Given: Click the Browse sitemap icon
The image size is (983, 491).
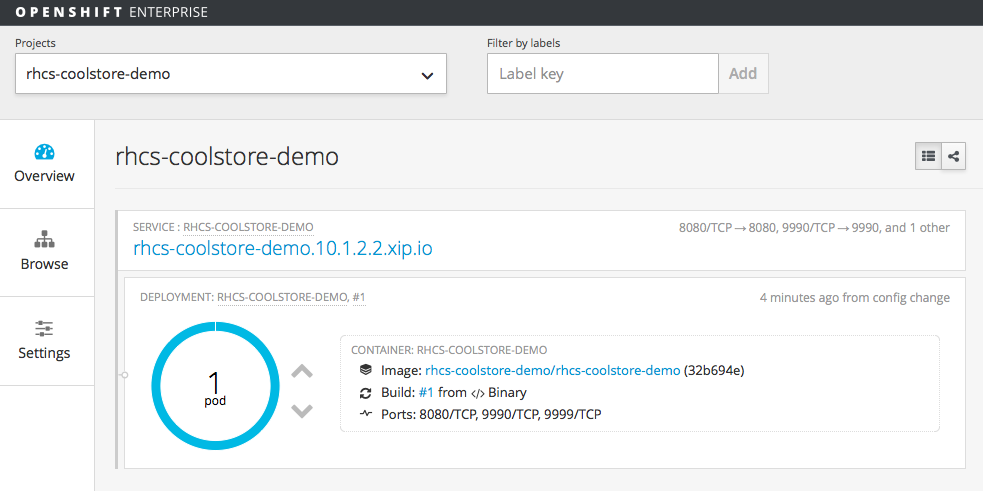Looking at the screenshot, I should coord(44,240).
